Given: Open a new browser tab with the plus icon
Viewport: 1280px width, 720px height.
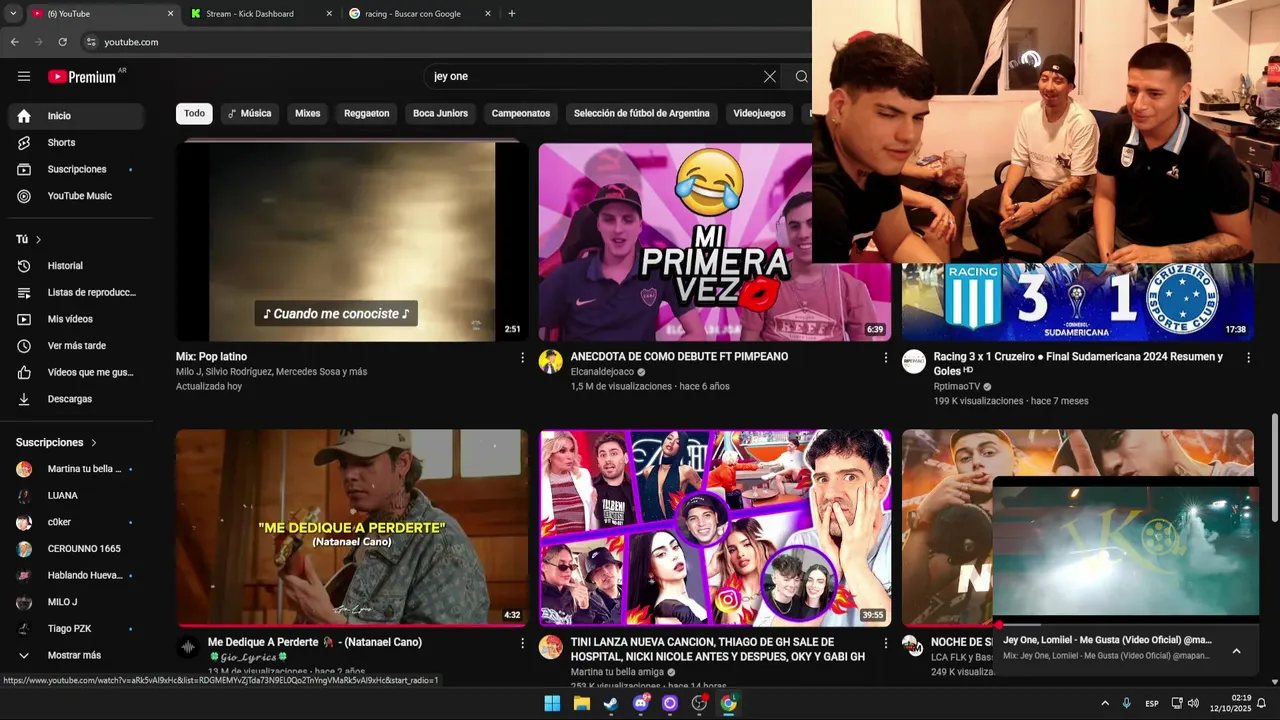Looking at the screenshot, I should (512, 14).
